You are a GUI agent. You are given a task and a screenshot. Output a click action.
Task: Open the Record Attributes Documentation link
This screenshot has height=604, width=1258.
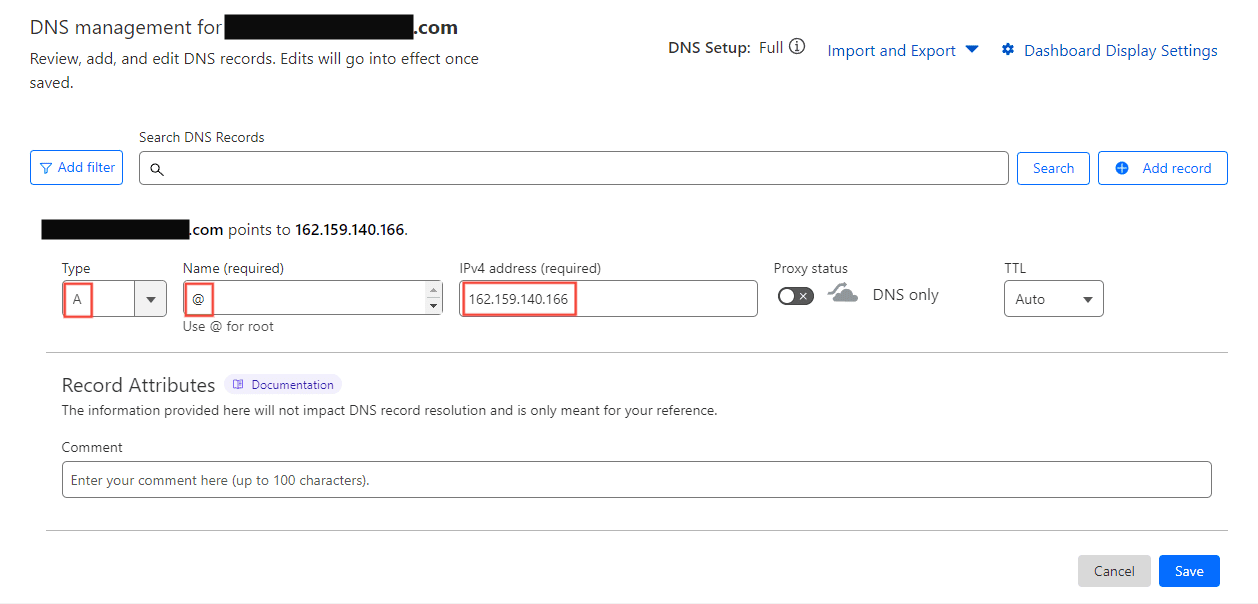(x=292, y=384)
